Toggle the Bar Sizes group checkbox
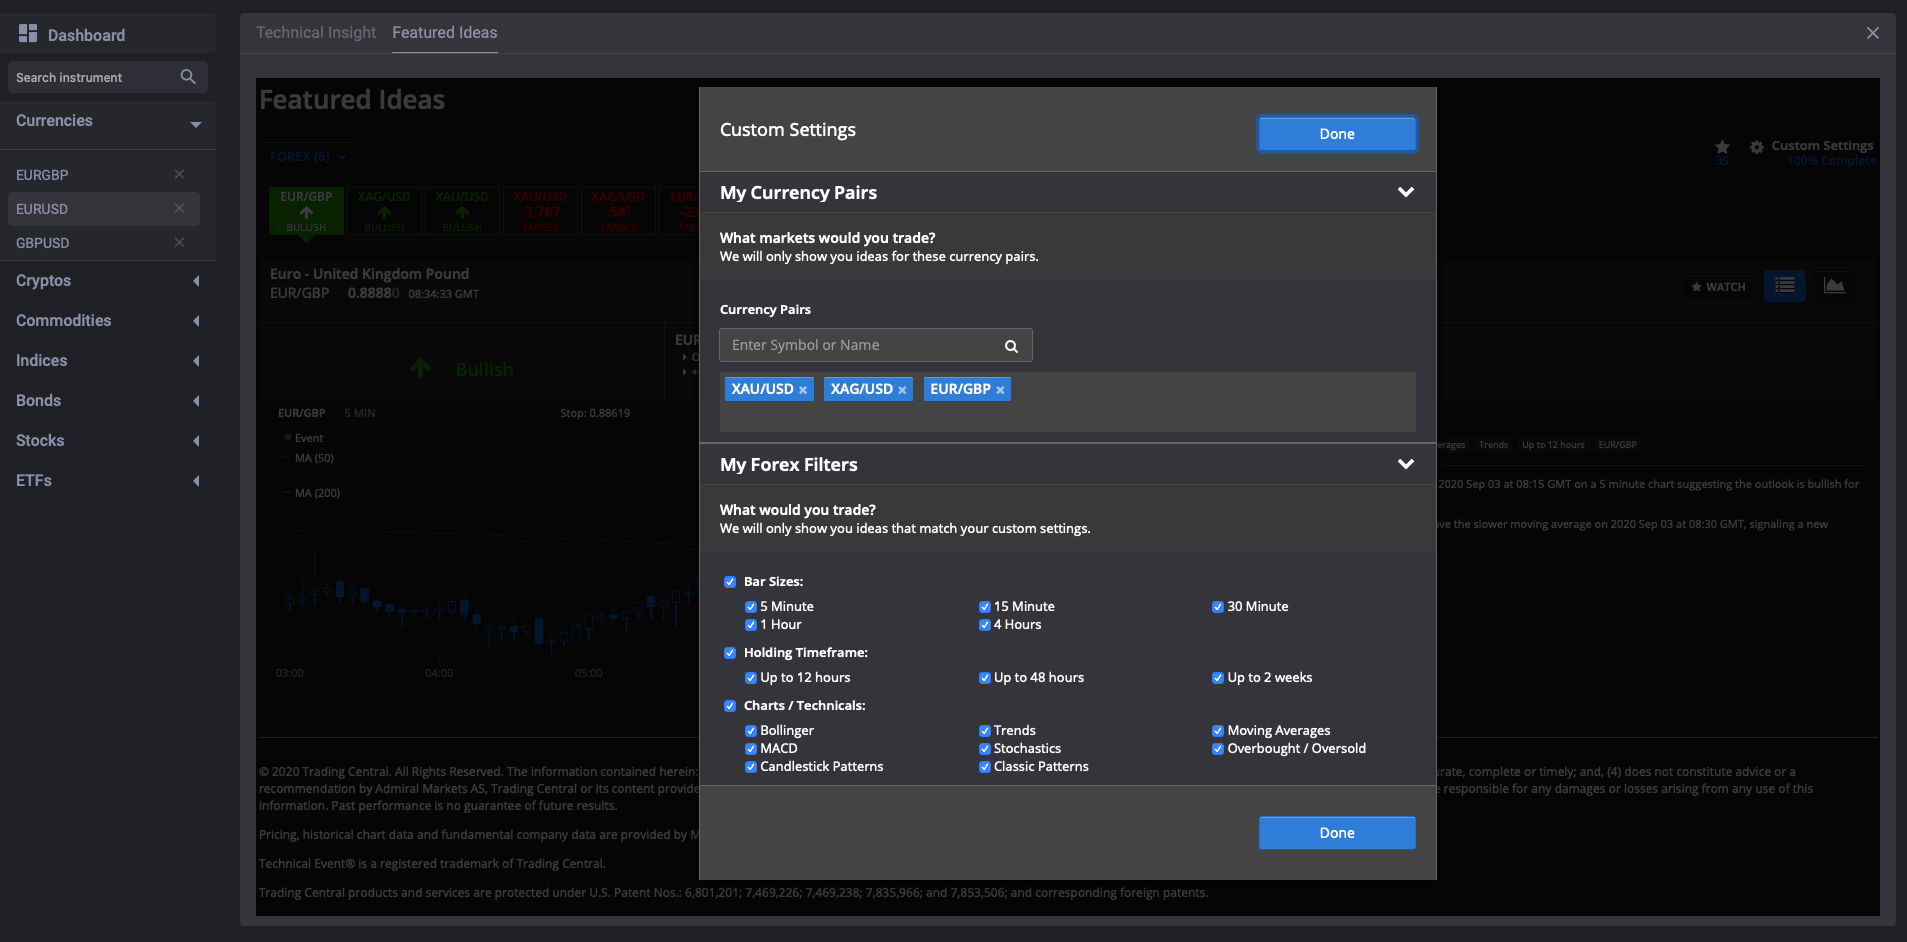 point(730,582)
